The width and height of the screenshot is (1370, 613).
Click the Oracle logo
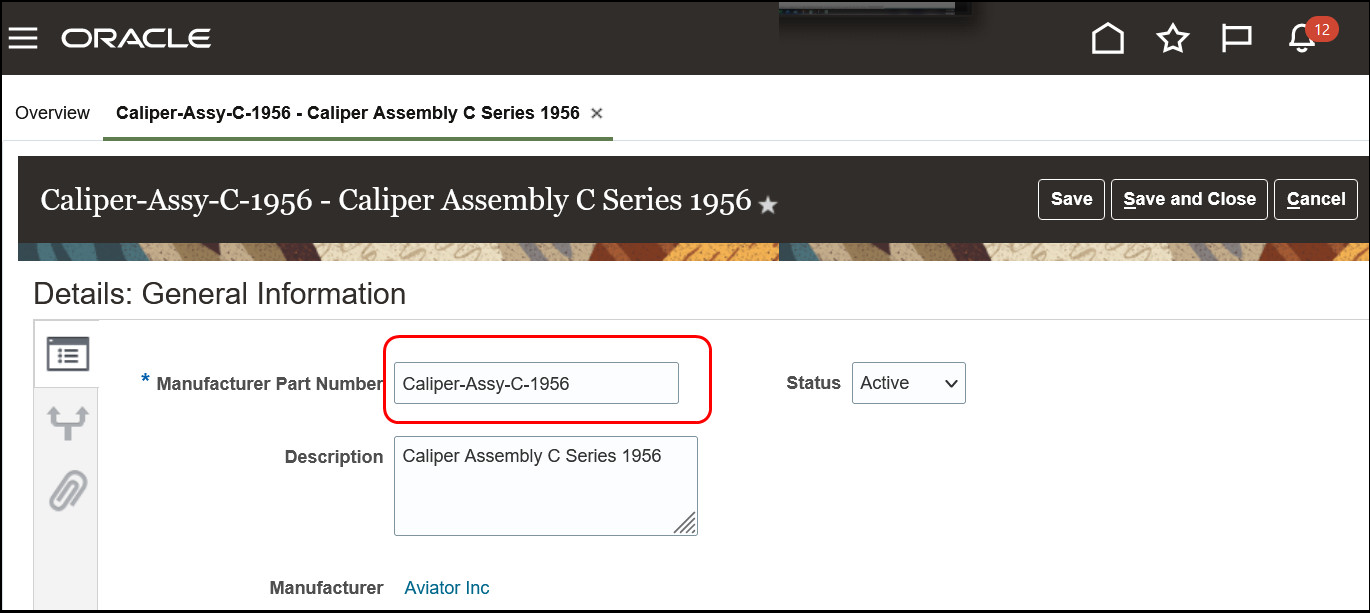(x=136, y=38)
